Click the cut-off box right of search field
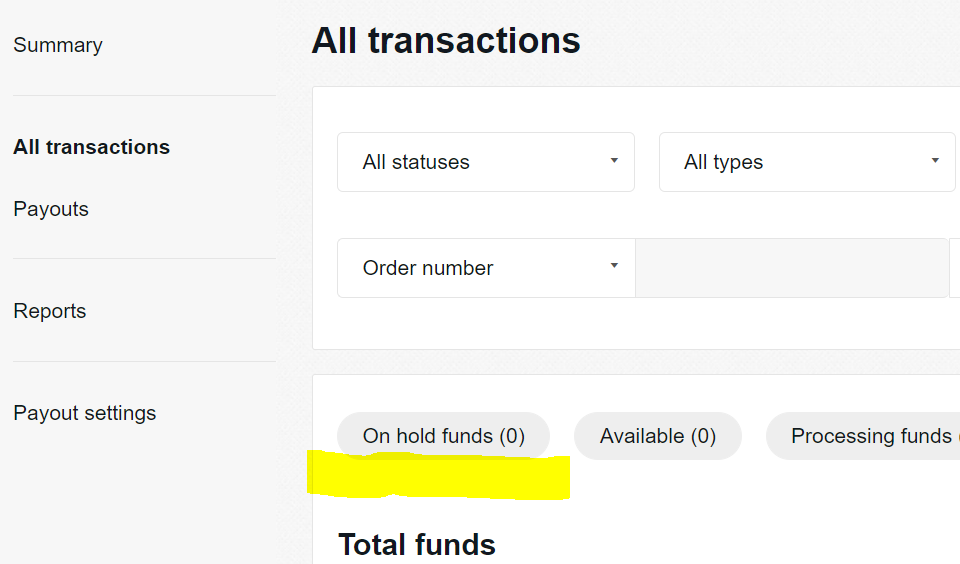This screenshot has width=960, height=564. 954,268
